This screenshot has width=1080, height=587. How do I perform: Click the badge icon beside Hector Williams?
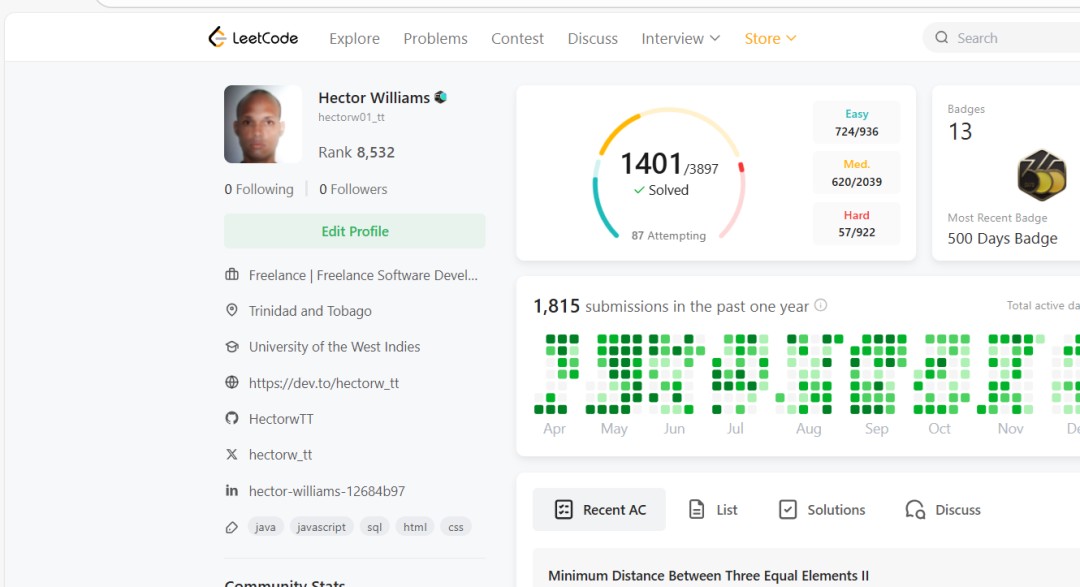441,98
